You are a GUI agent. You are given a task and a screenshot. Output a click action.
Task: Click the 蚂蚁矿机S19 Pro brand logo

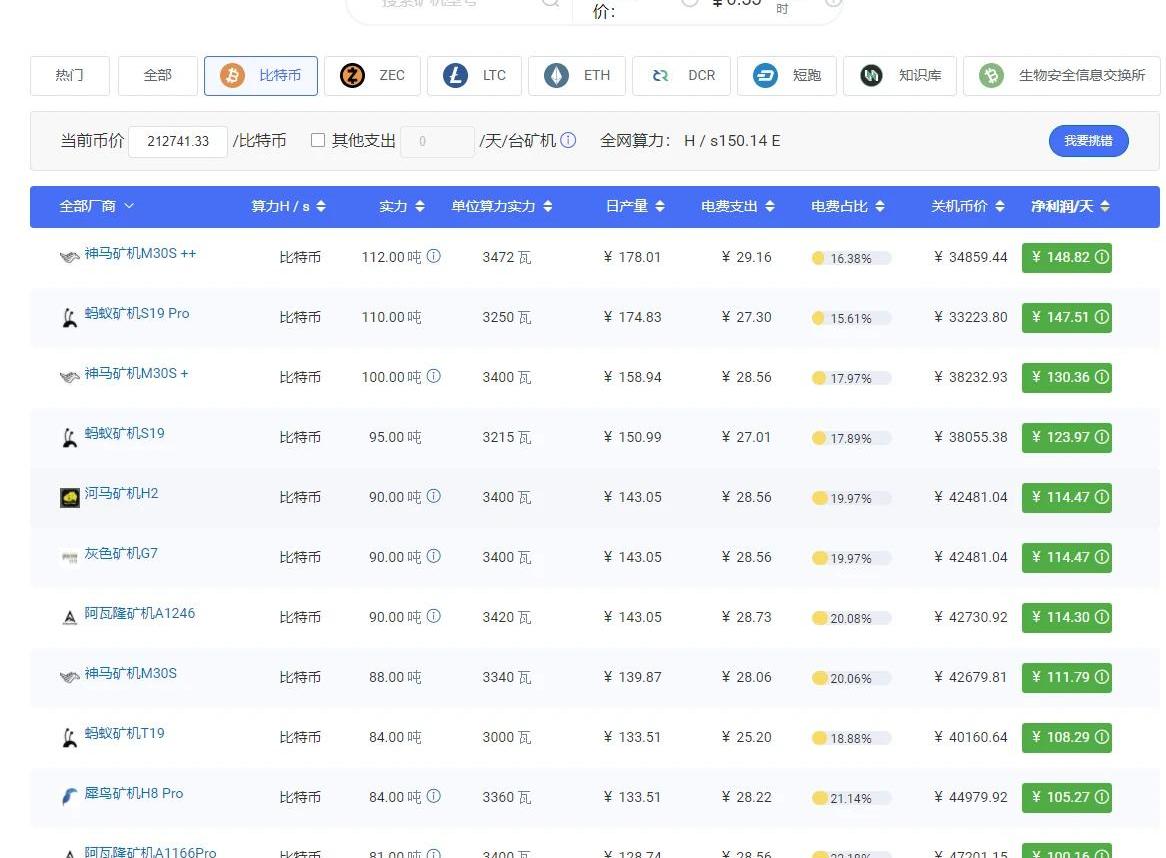[70, 318]
